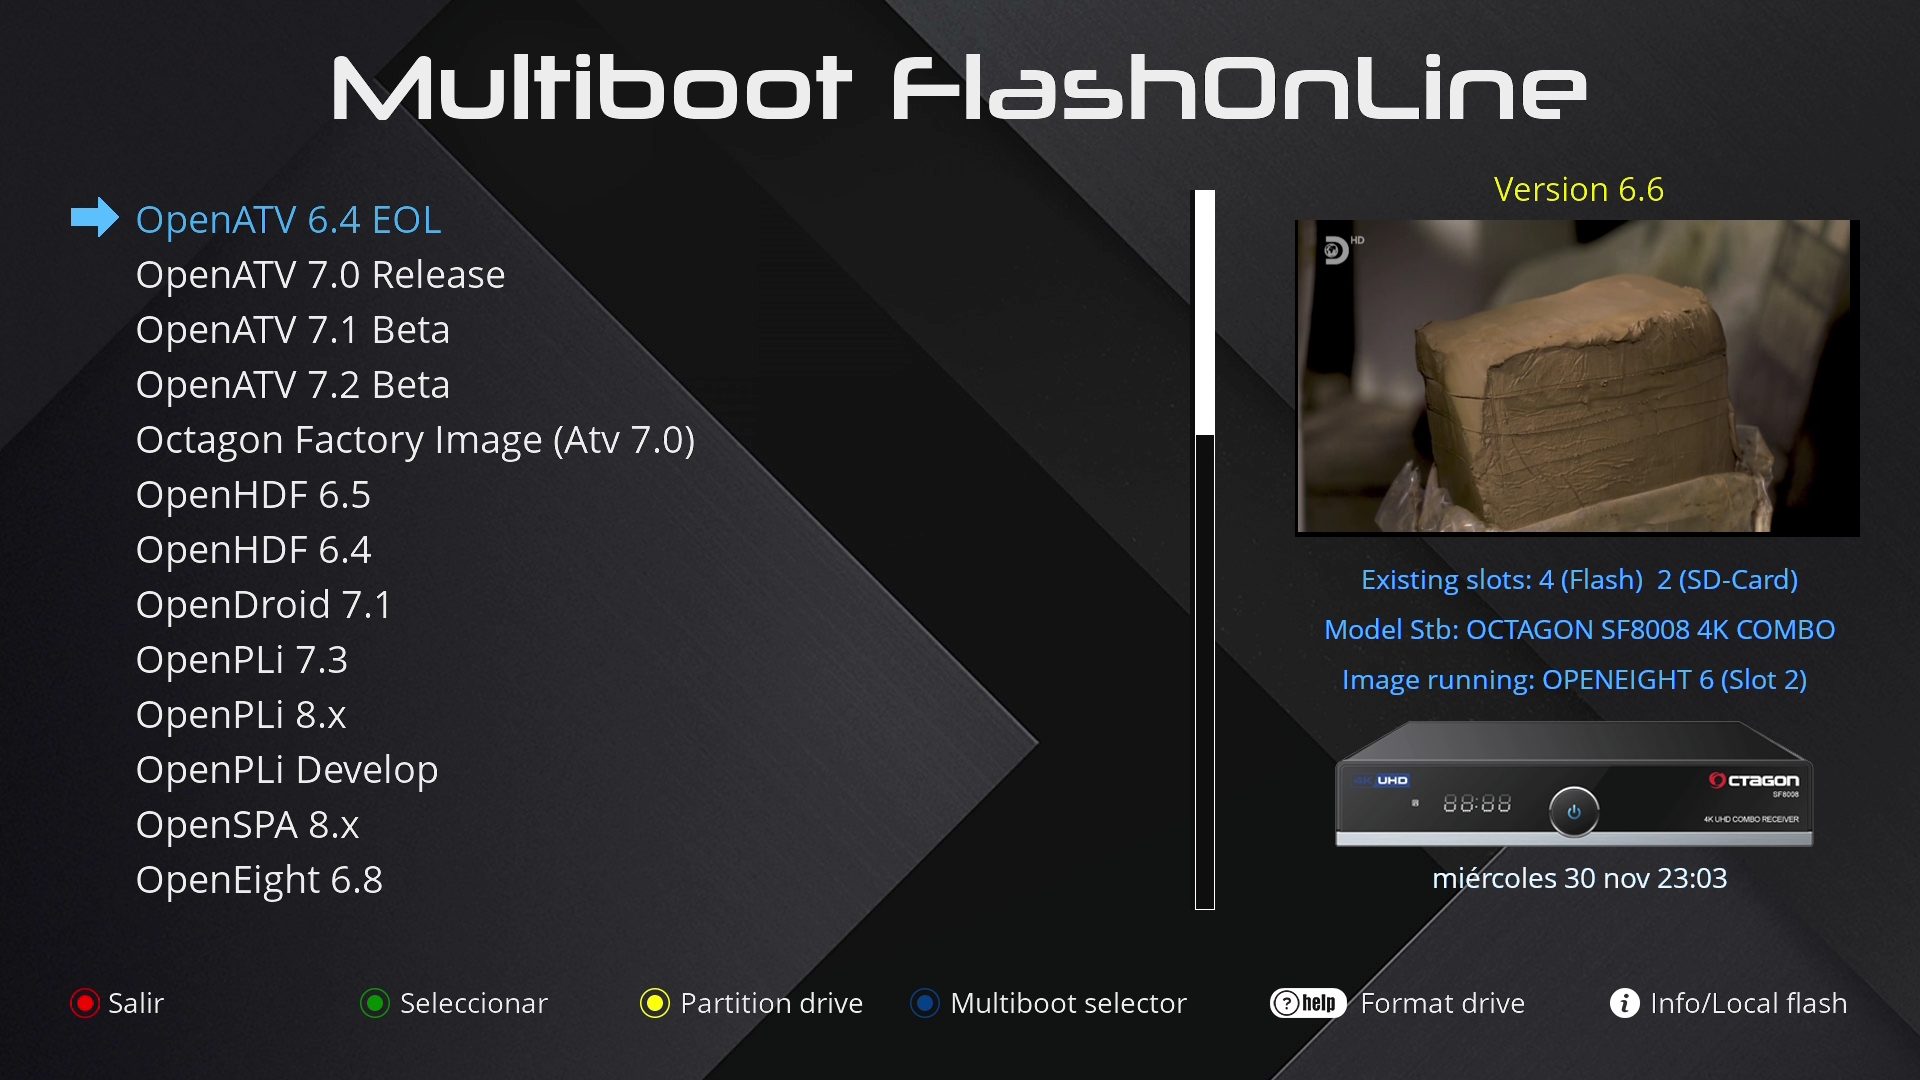
Task: Choose OpenATV 7.2 Beta image
Action: (x=292, y=385)
